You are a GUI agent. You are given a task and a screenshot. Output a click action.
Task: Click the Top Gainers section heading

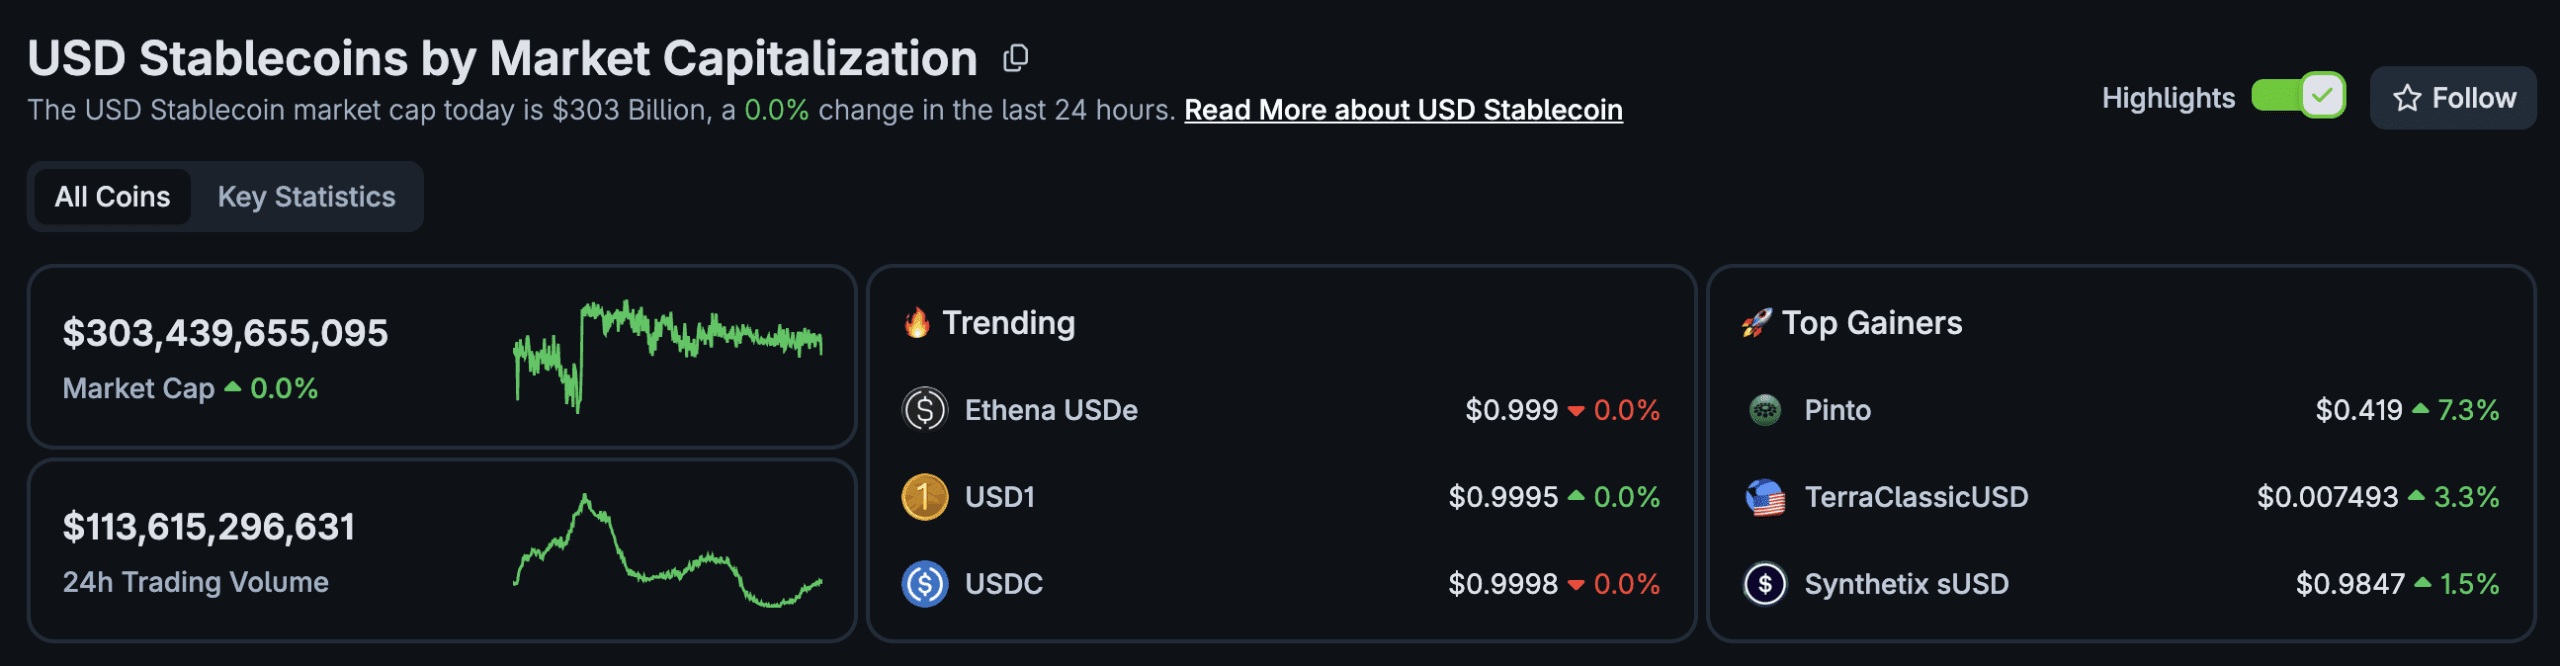(1871, 323)
